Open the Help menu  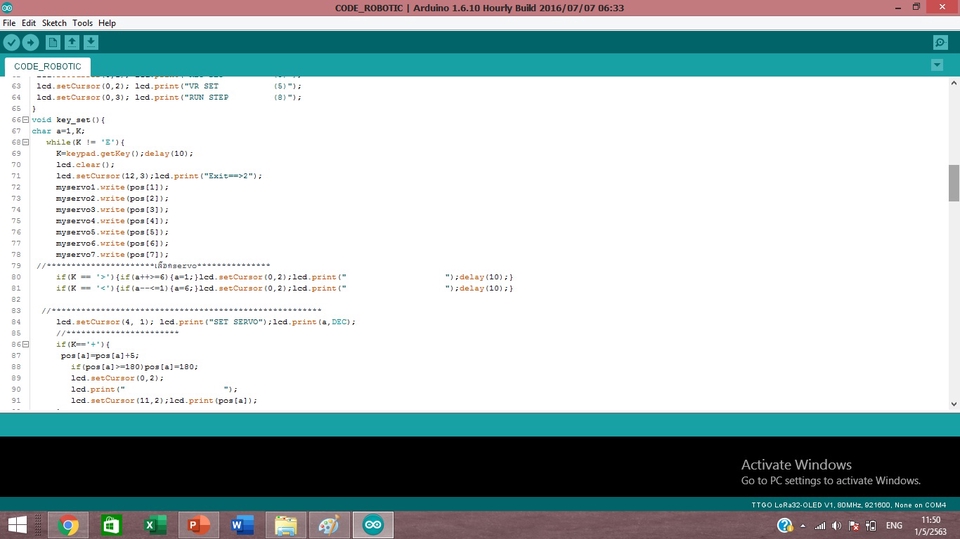[x=107, y=23]
